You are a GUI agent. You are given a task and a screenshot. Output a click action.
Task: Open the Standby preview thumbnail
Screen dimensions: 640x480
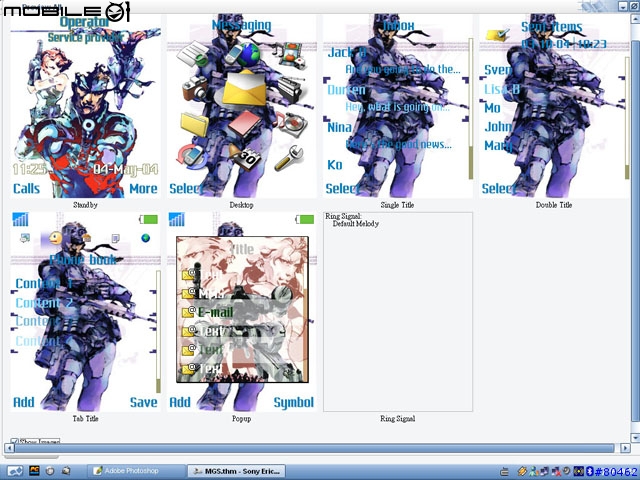85,107
